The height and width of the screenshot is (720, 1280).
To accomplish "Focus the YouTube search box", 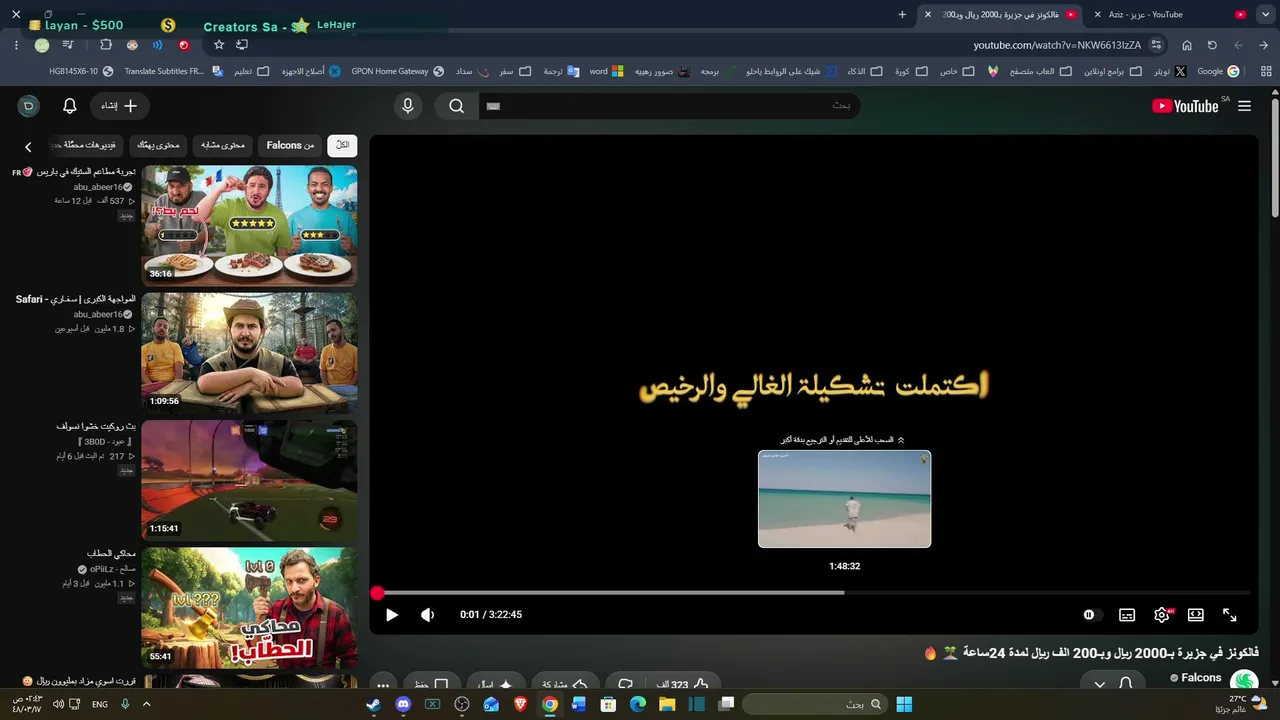I will coord(669,106).
